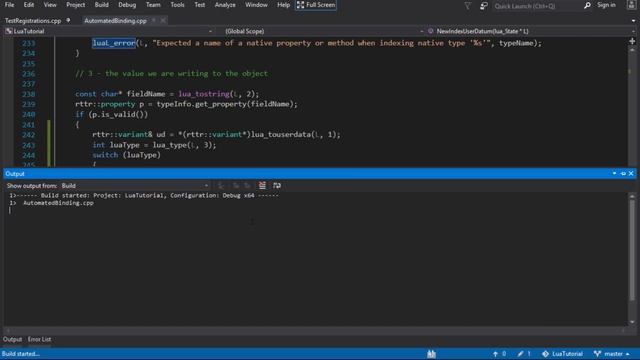Open the Show output from Build dropdown
The width and height of the screenshot is (640, 360).
point(135,186)
